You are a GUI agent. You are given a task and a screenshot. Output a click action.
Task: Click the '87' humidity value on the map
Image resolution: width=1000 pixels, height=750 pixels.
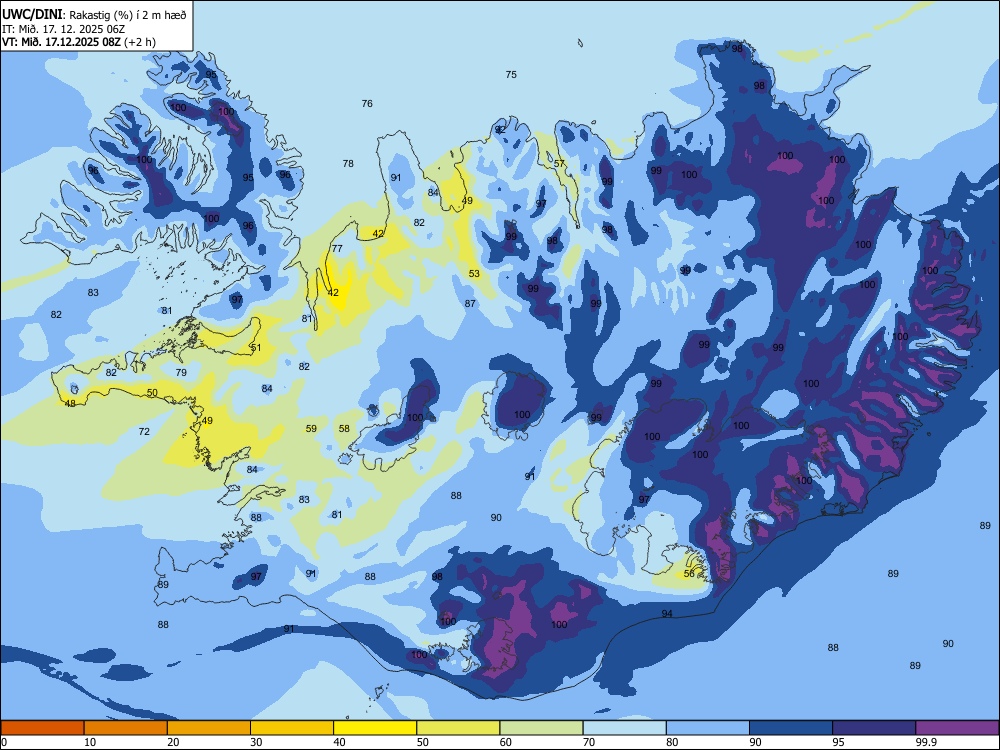point(470,304)
